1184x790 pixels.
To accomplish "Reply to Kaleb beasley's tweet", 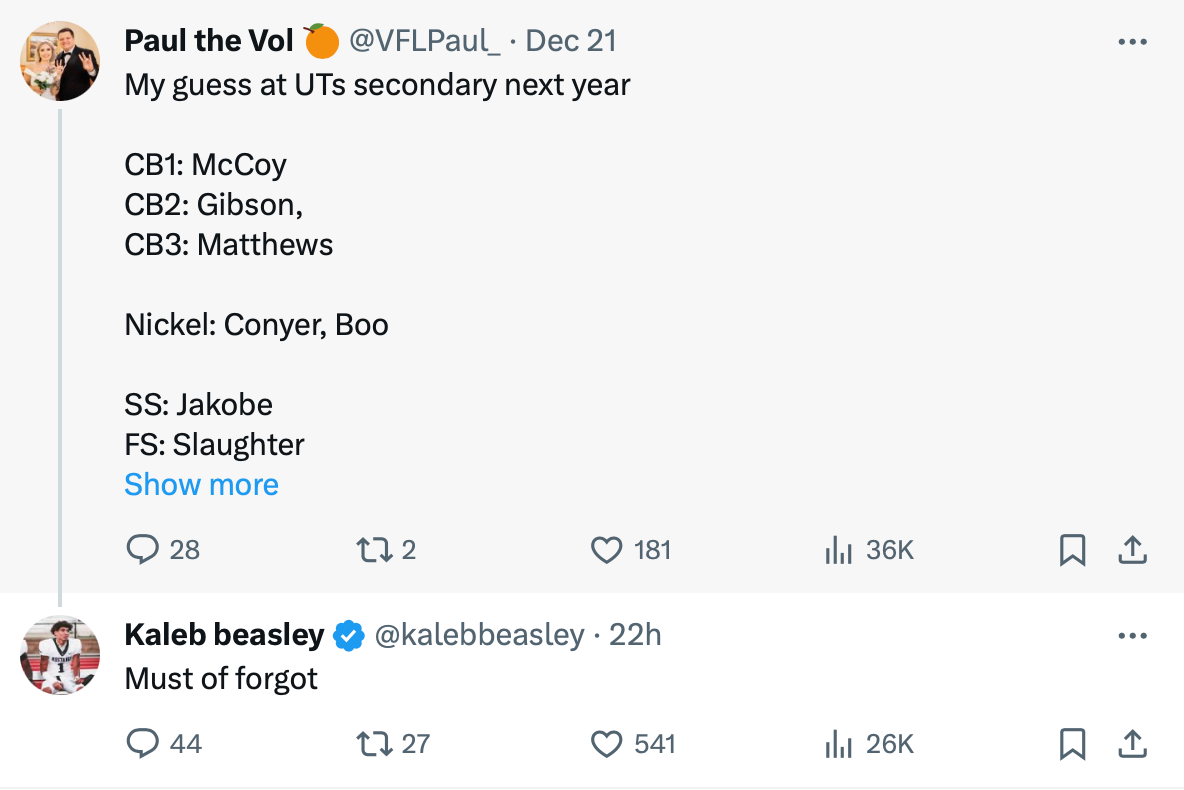I will click(x=144, y=743).
